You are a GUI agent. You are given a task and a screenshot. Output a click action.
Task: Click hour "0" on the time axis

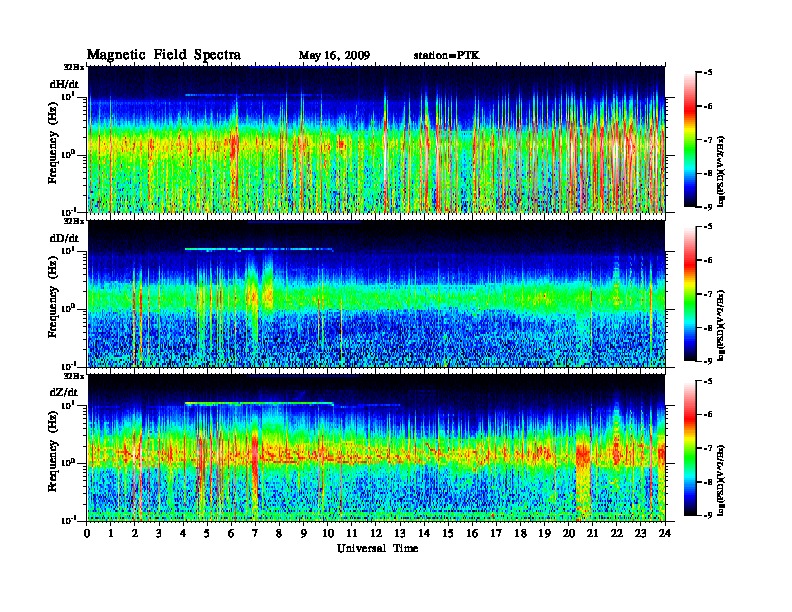[x=87, y=533]
